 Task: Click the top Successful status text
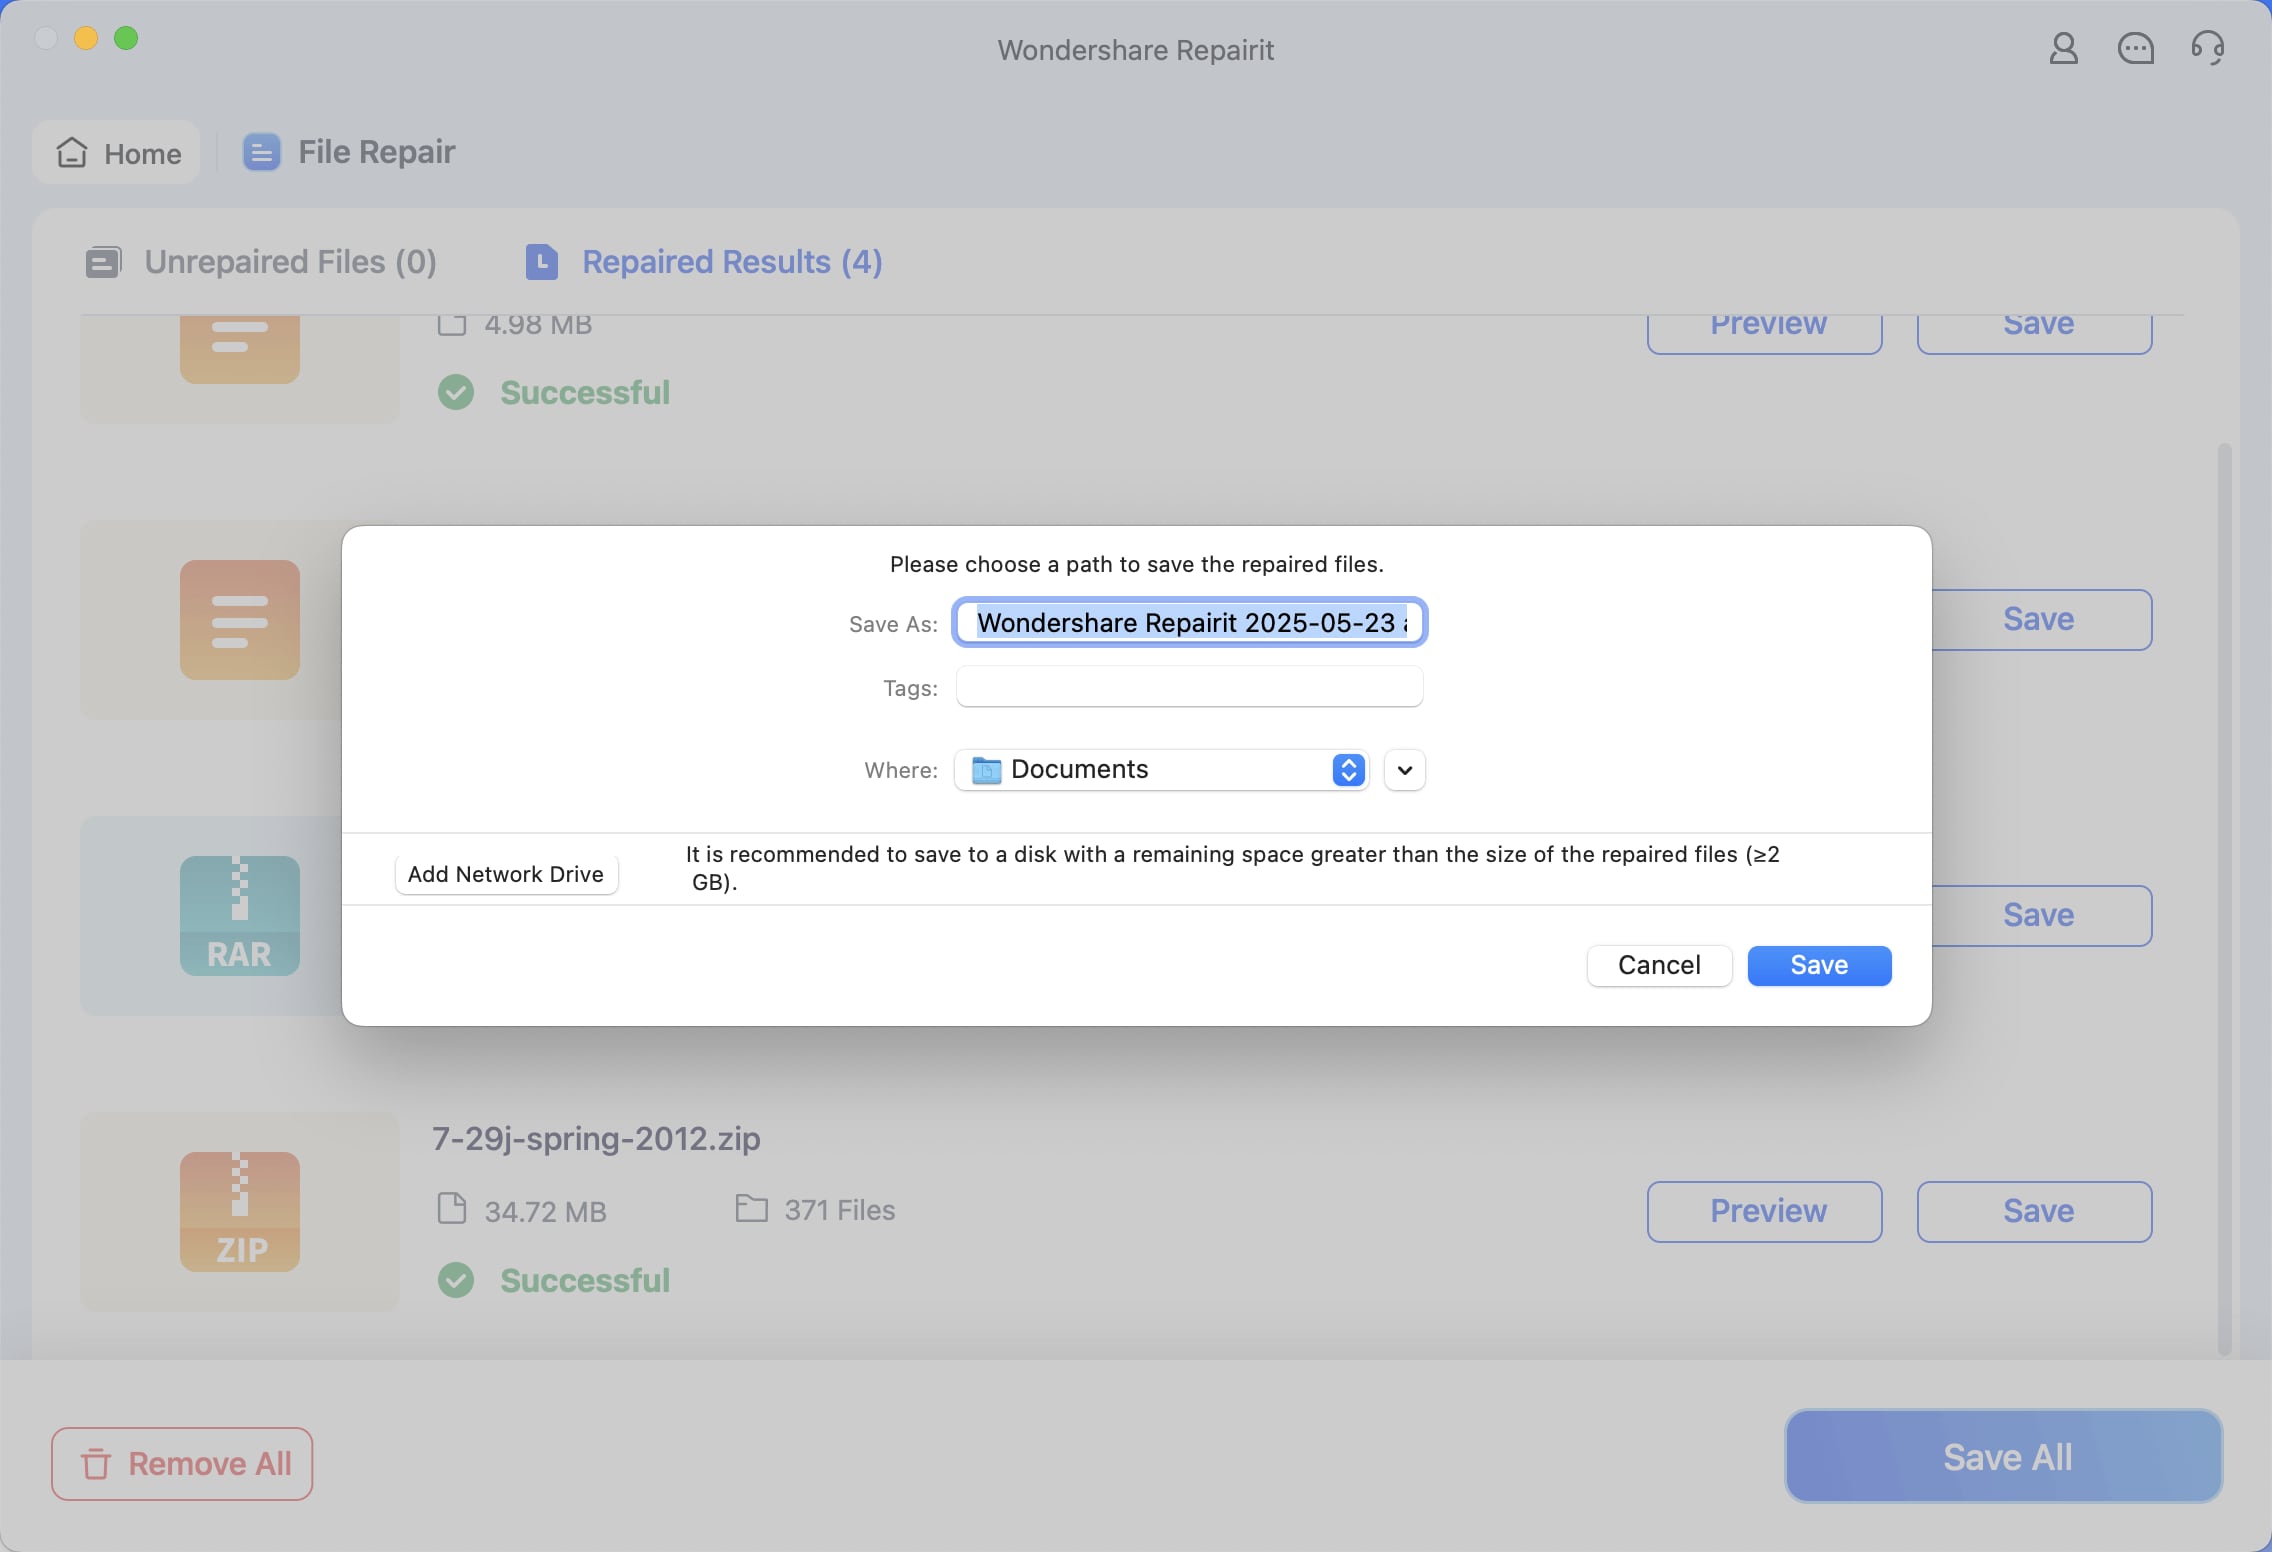click(x=585, y=392)
